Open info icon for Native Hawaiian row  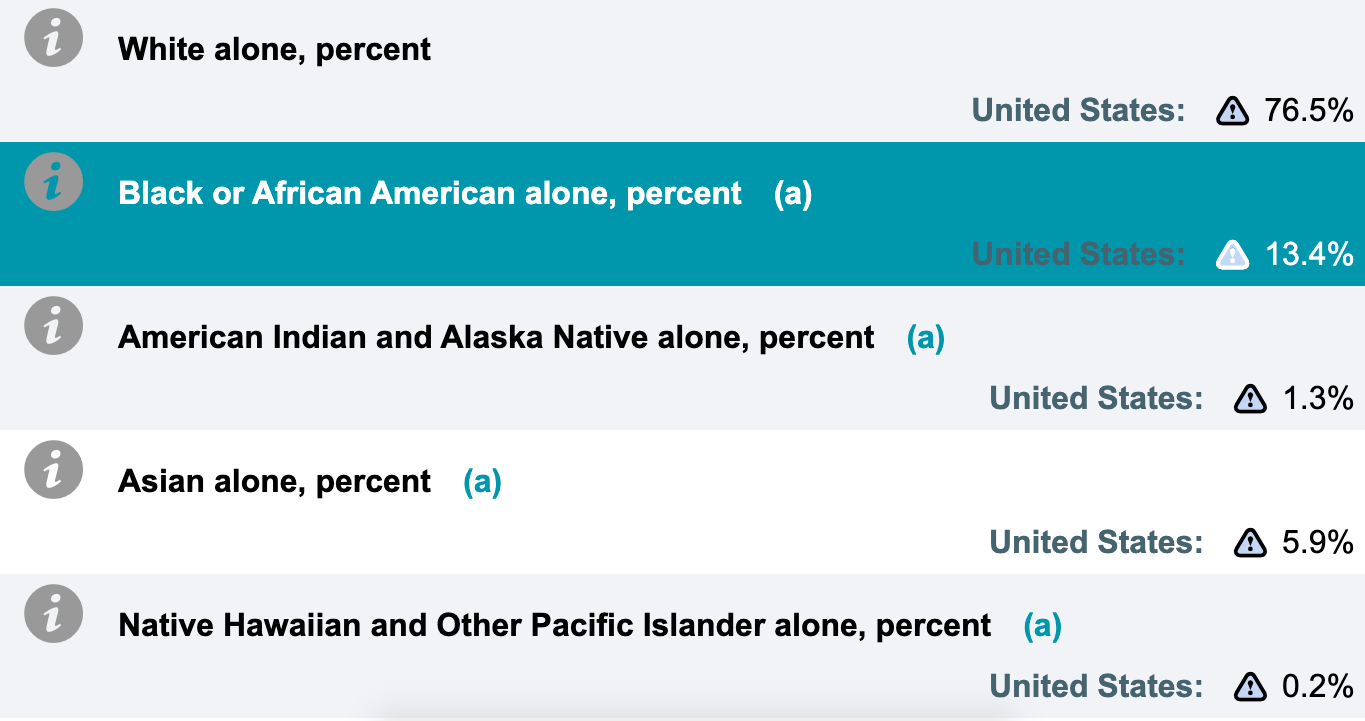click(52, 617)
